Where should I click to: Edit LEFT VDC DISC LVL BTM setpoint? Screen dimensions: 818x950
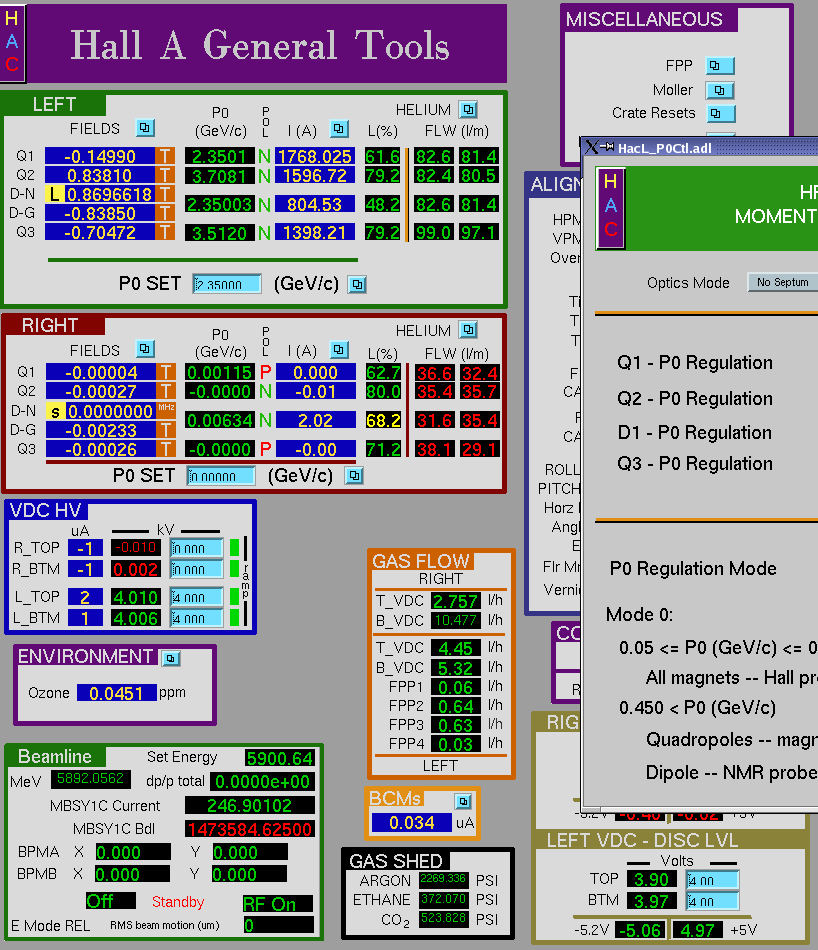(x=713, y=901)
